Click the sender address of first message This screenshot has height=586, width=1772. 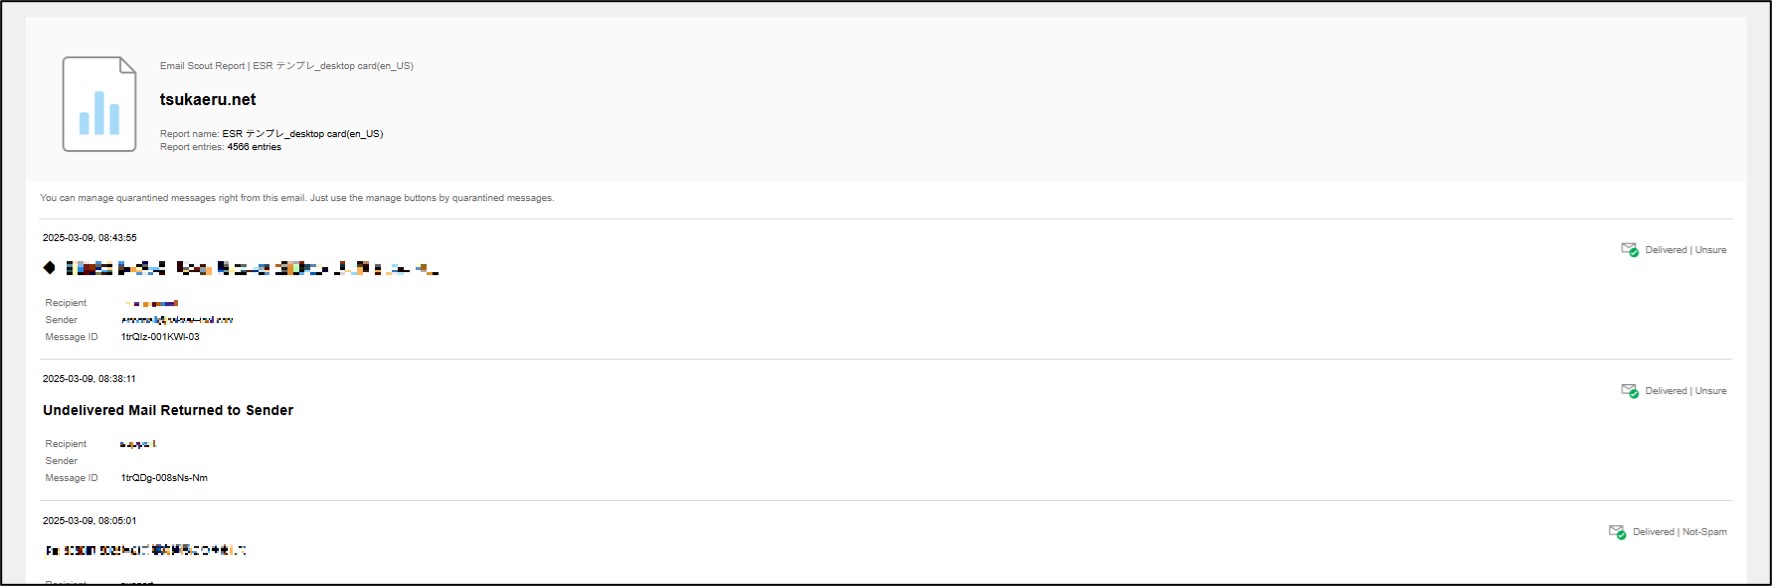tap(177, 320)
